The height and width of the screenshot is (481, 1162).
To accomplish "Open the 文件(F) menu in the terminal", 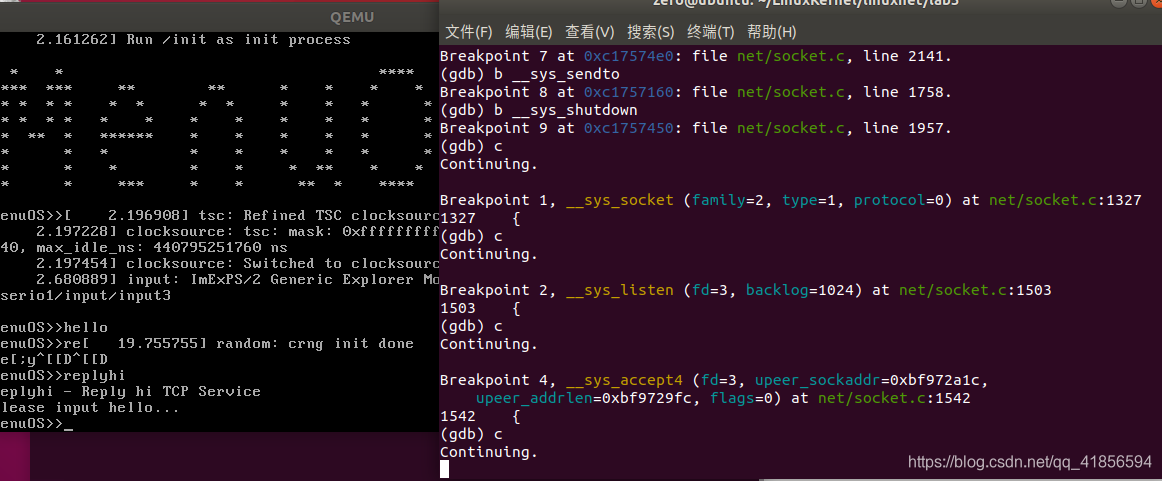I will click(468, 32).
